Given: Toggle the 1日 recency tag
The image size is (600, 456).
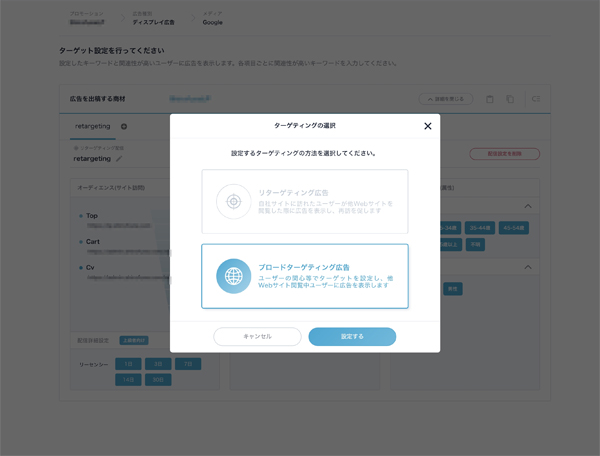Looking at the screenshot, I should pos(128,364).
